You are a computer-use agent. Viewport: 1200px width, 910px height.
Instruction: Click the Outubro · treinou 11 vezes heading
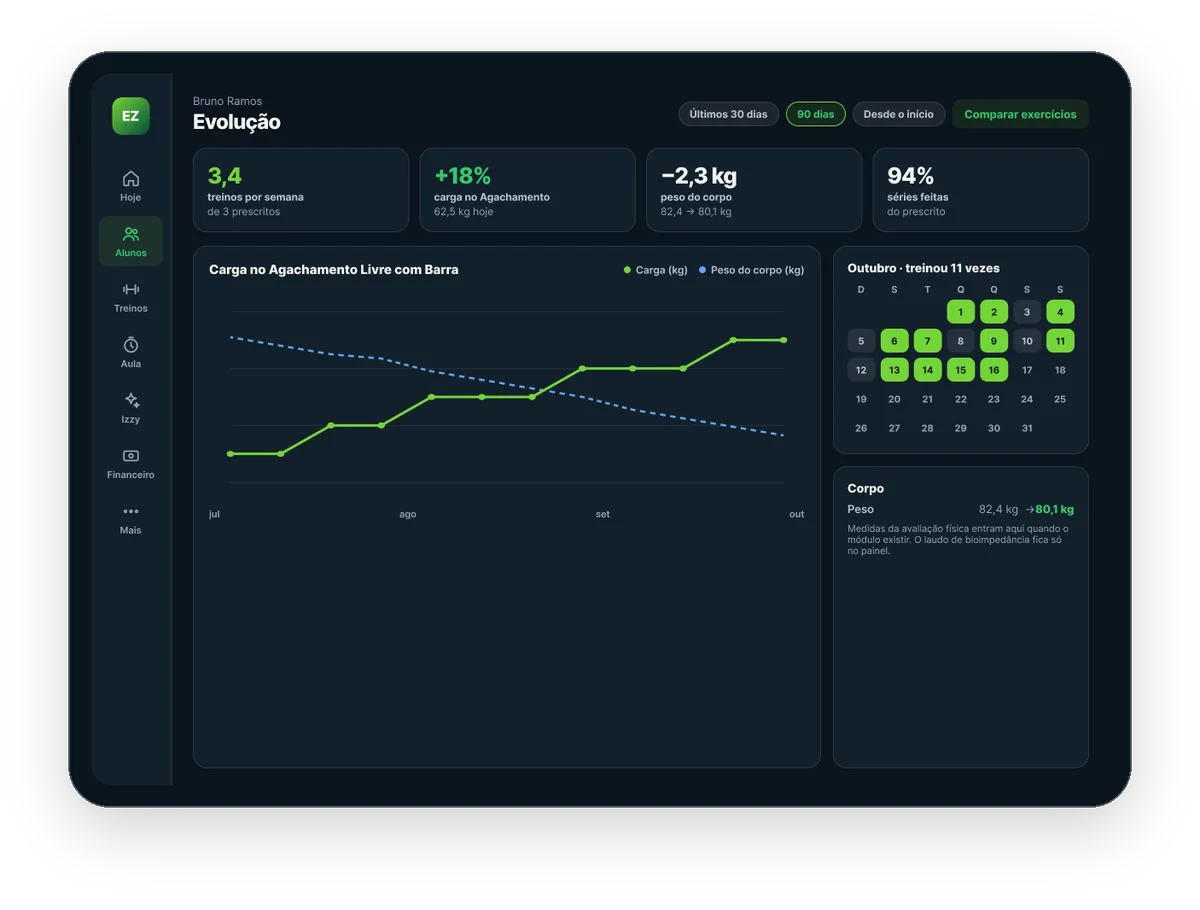[923, 268]
